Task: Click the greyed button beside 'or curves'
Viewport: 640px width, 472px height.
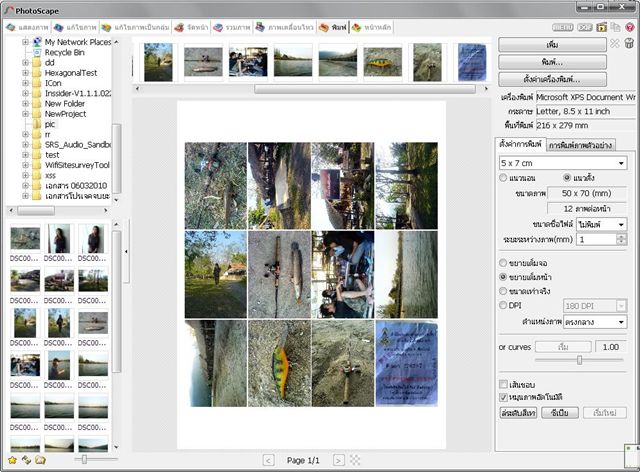Action: pyautogui.click(x=563, y=347)
